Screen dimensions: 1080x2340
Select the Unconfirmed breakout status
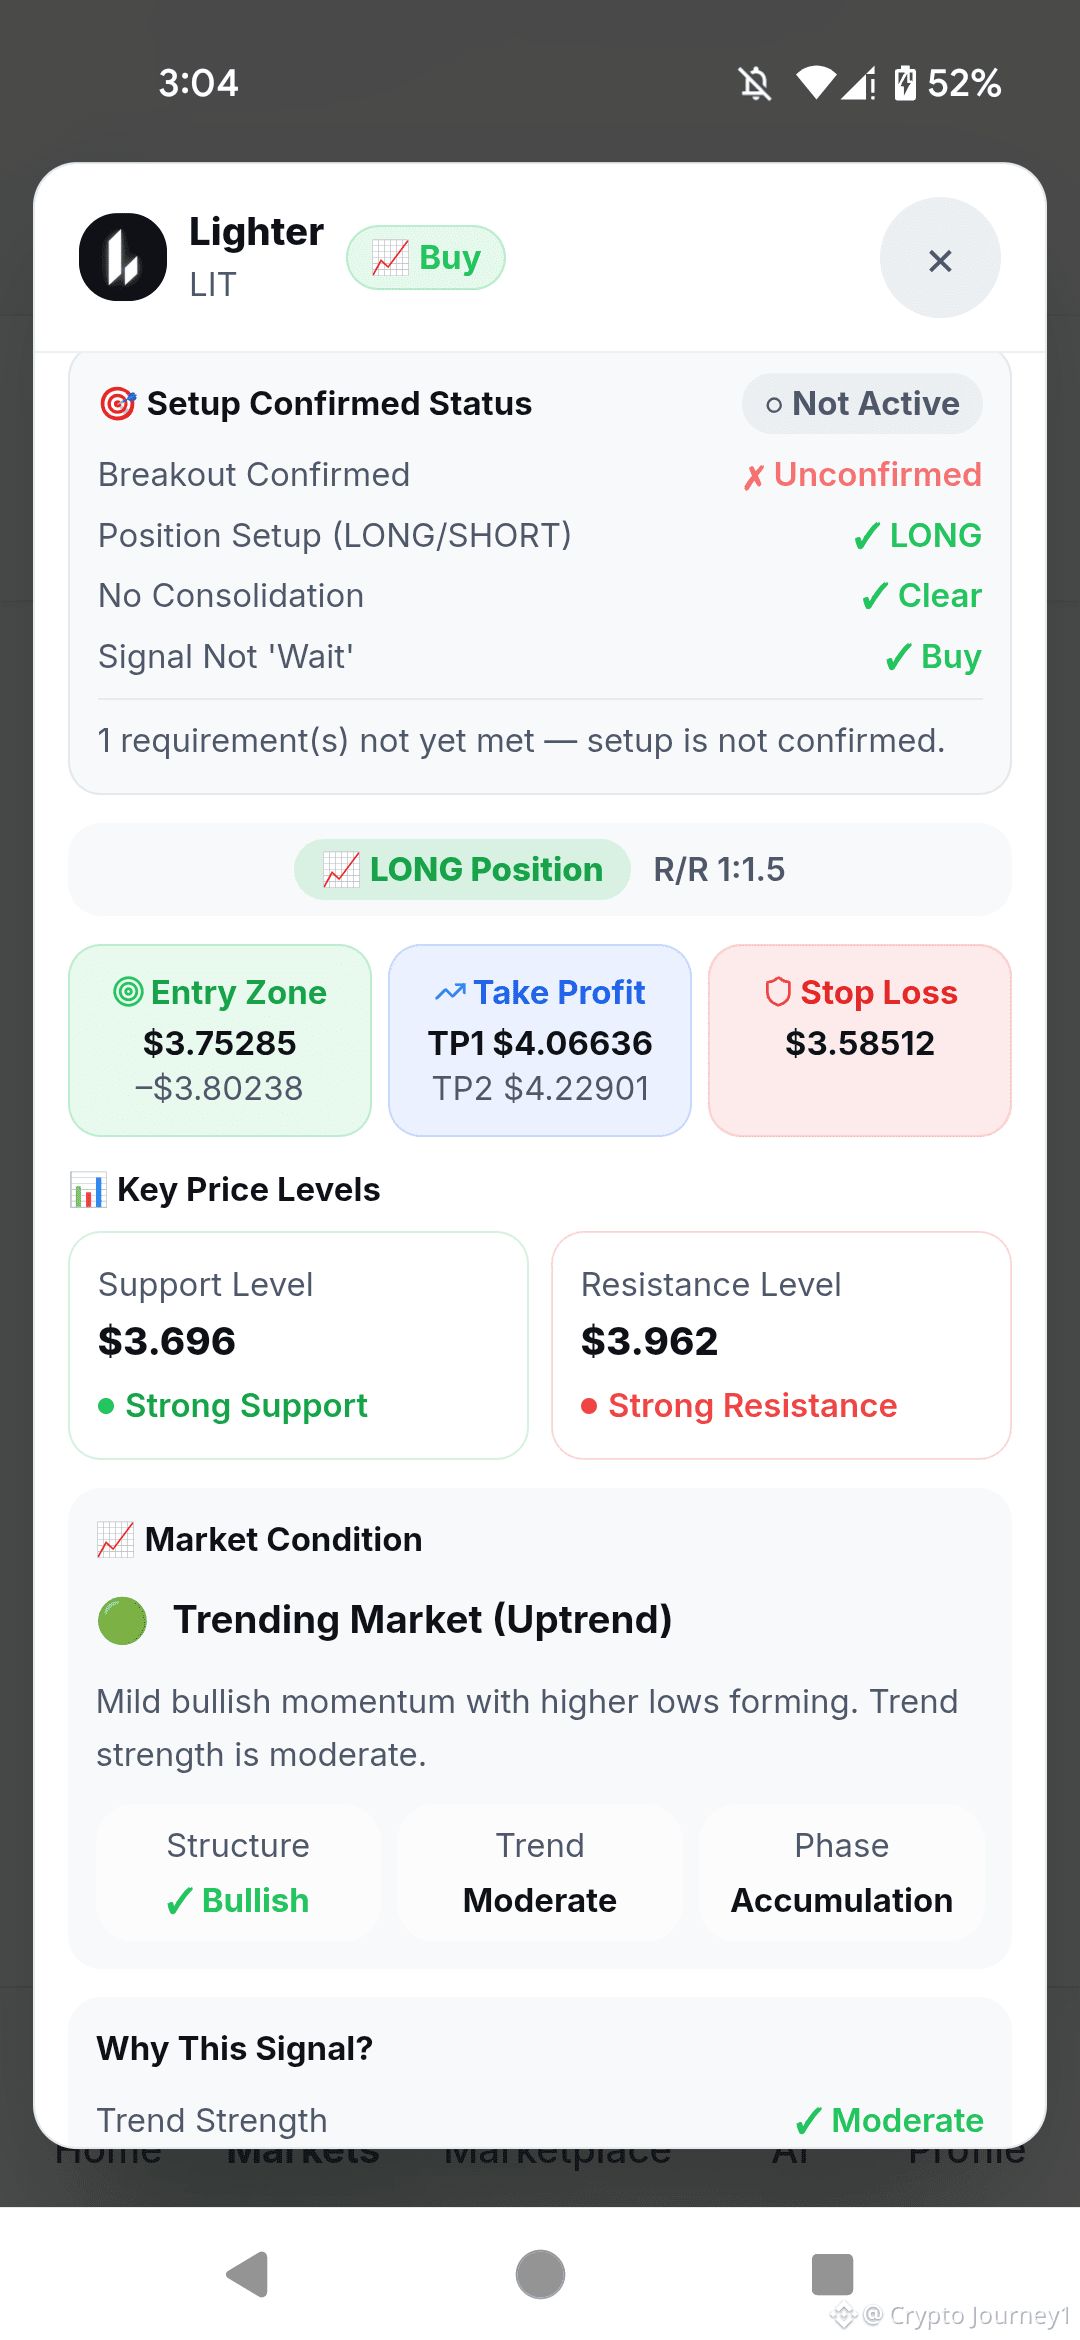862,475
